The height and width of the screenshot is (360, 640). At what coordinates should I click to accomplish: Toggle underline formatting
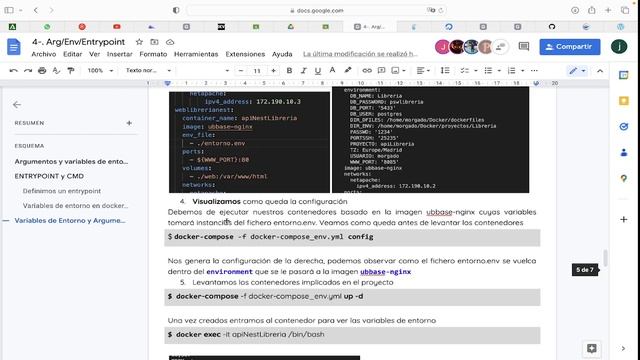[x=318, y=71]
